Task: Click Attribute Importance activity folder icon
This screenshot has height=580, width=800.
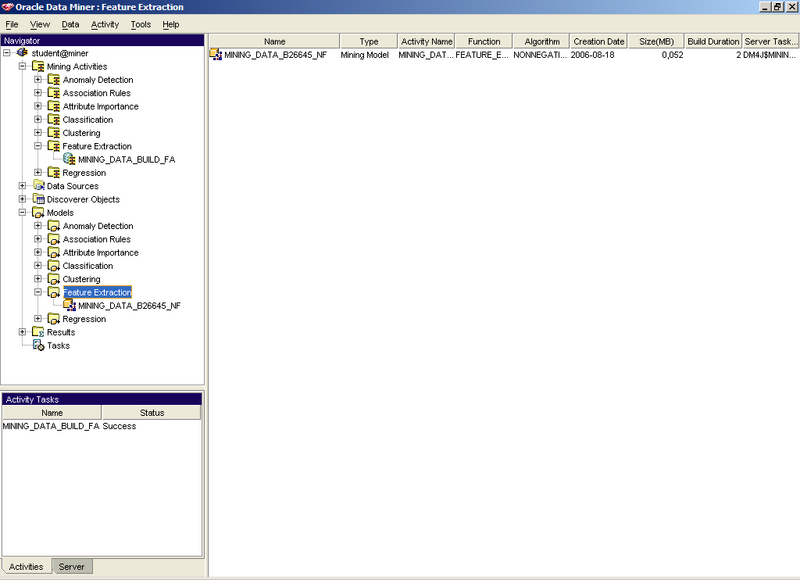Action: click(x=54, y=106)
